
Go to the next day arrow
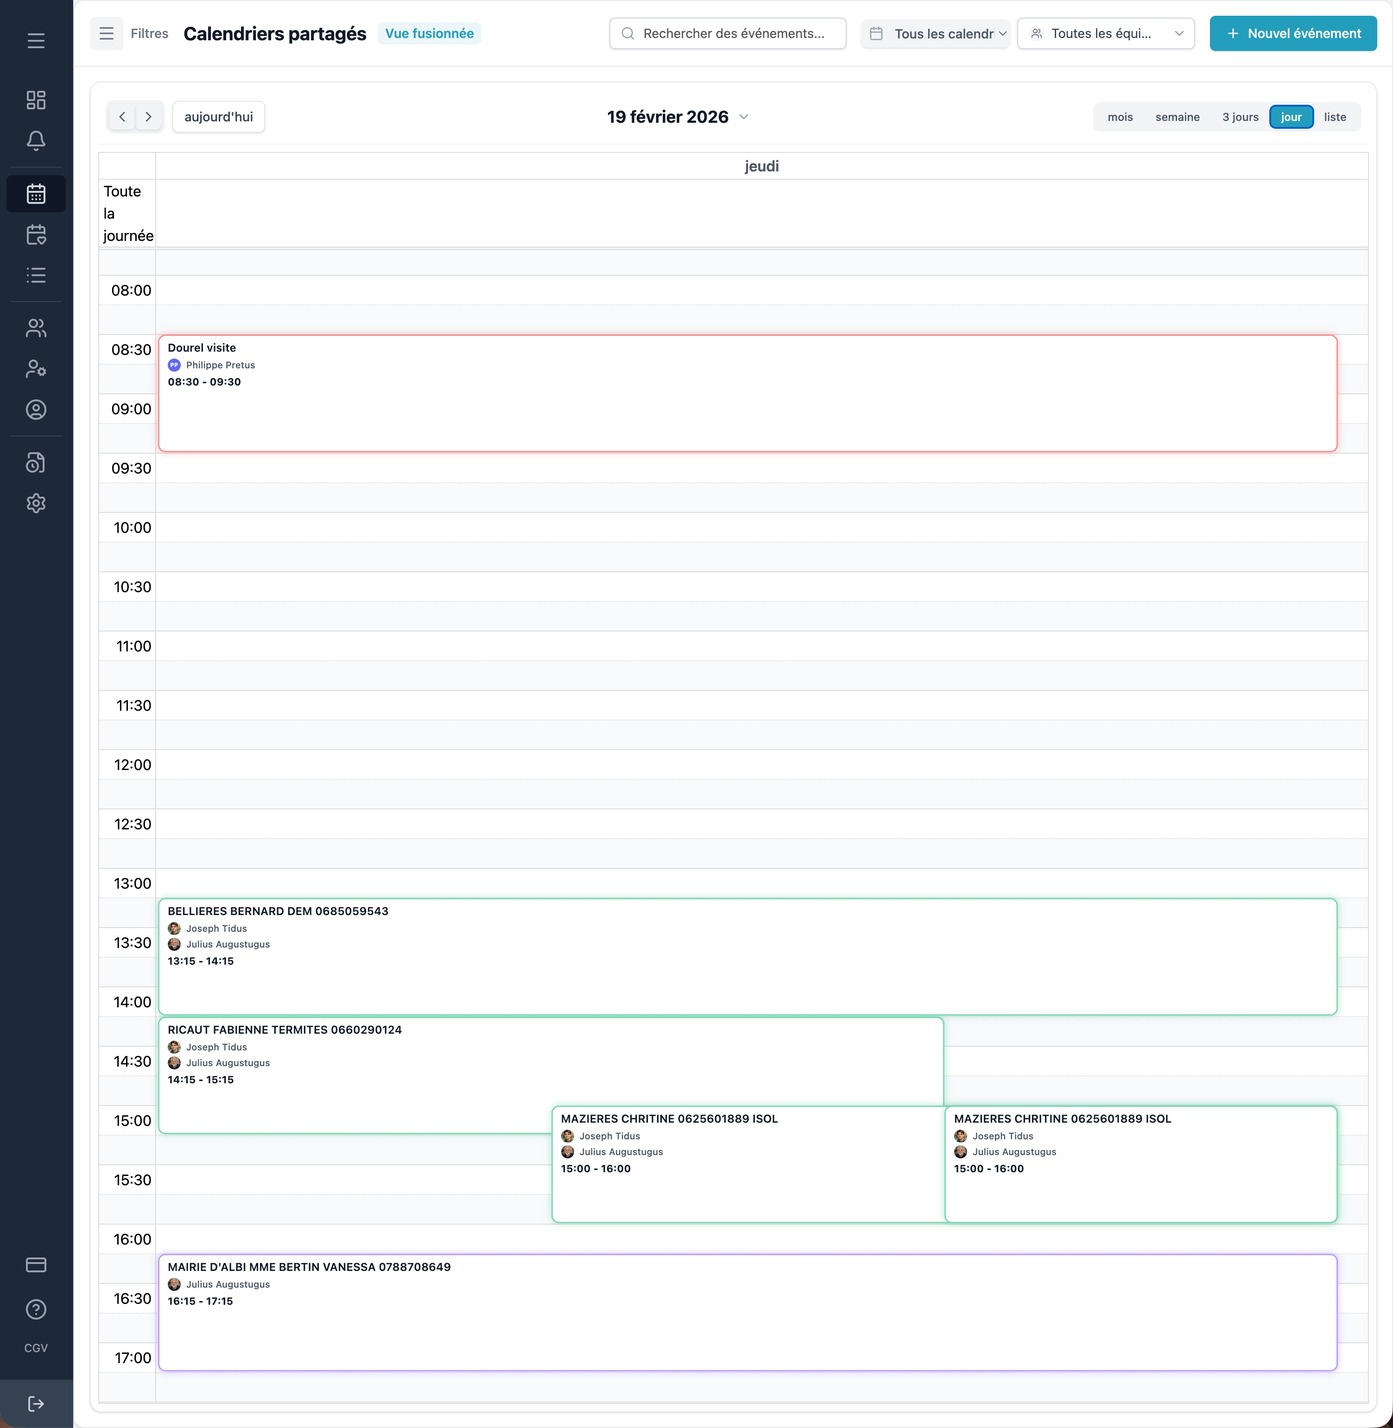149,117
